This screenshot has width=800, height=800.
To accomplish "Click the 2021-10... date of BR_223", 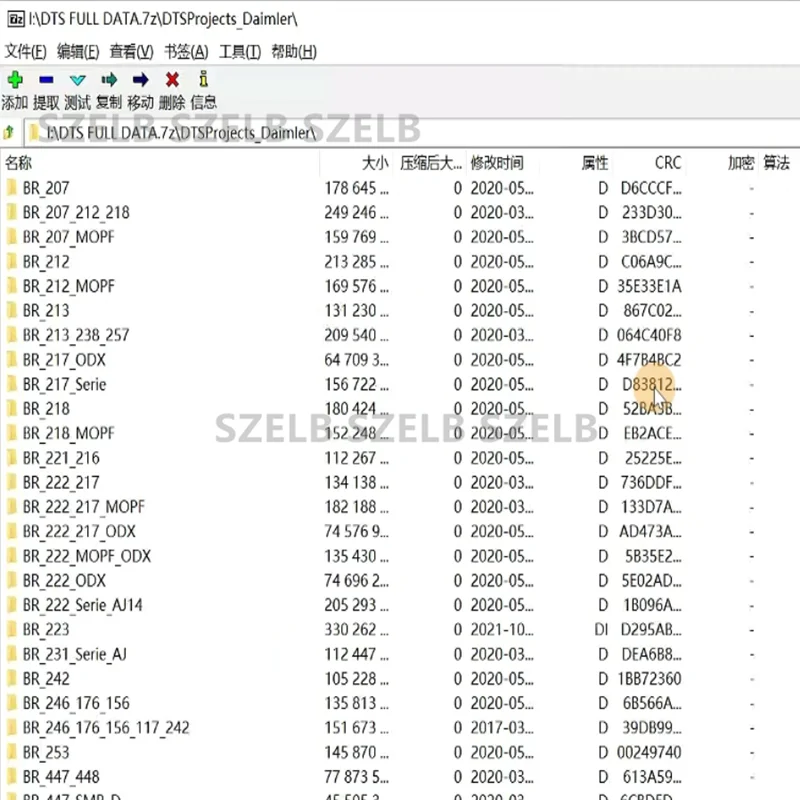I will click(x=502, y=630).
